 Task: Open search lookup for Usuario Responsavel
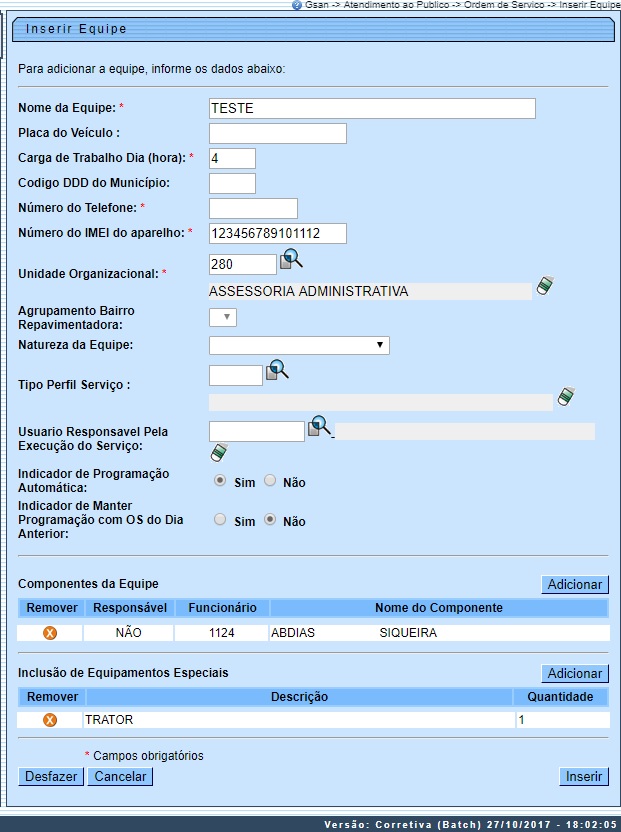(x=319, y=426)
